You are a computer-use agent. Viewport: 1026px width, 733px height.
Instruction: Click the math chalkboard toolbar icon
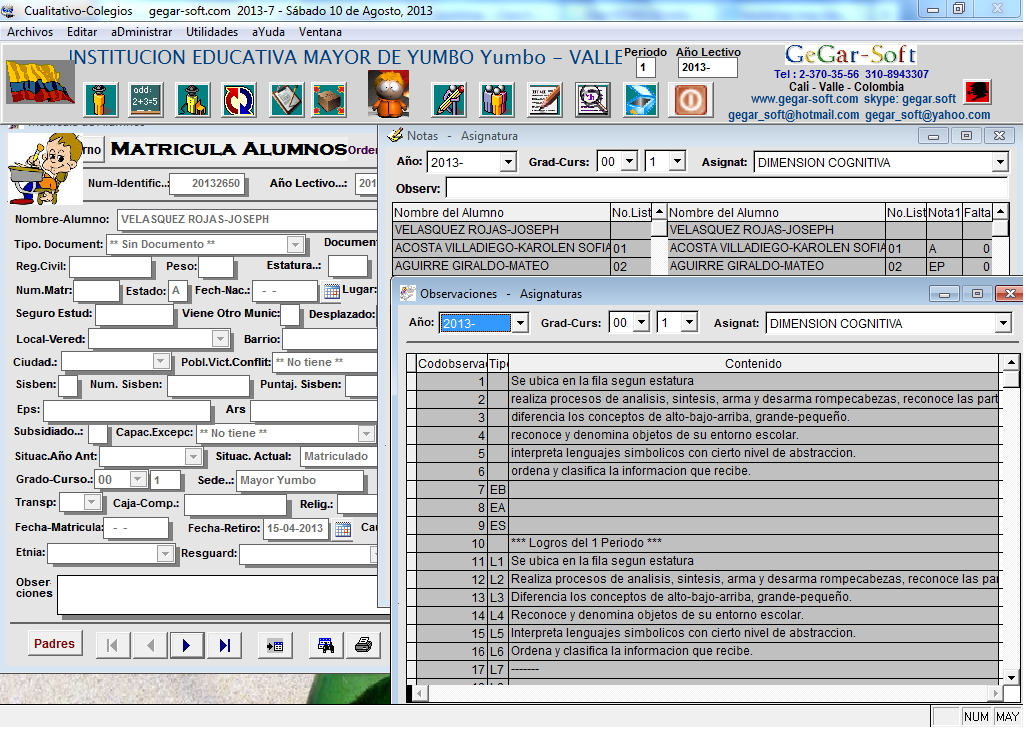coord(144,100)
